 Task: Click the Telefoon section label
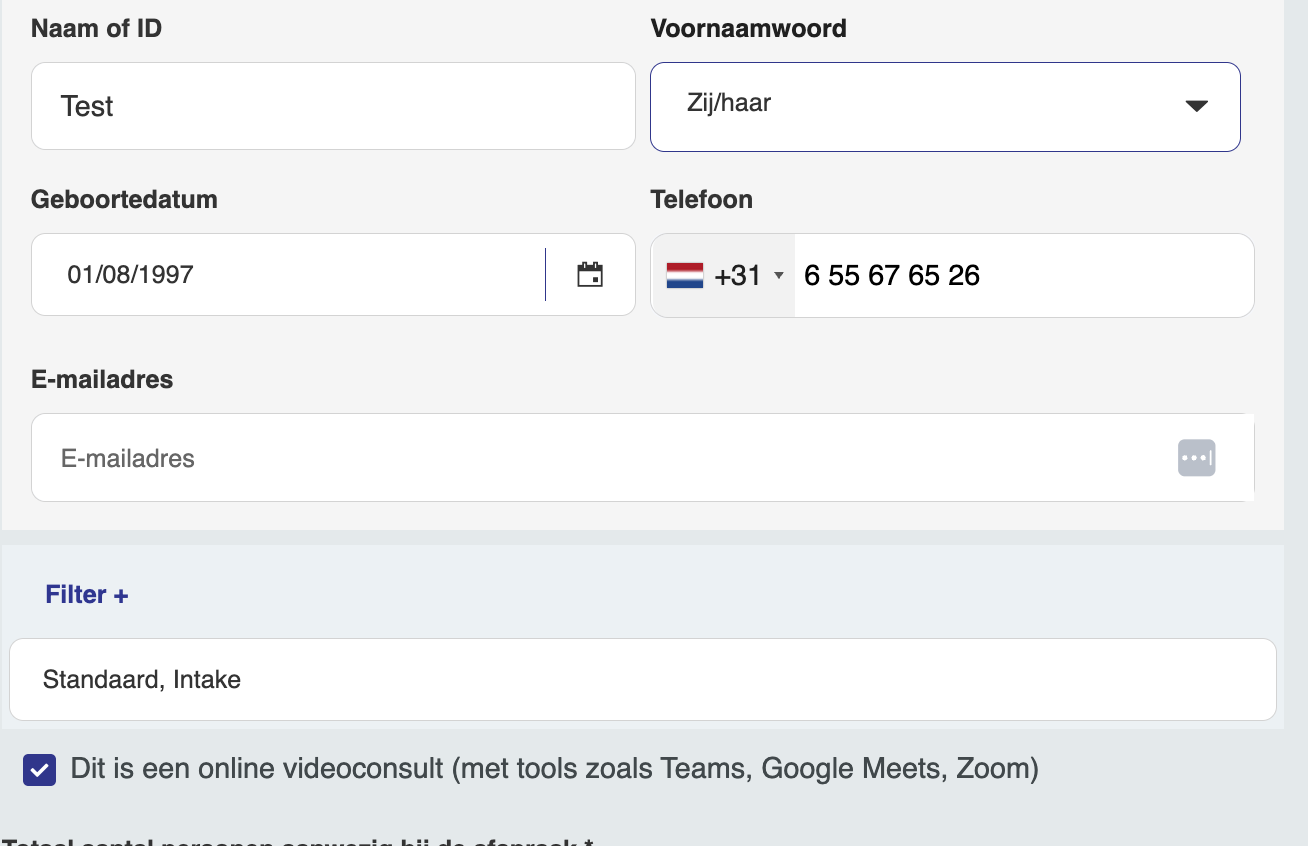[x=701, y=199]
